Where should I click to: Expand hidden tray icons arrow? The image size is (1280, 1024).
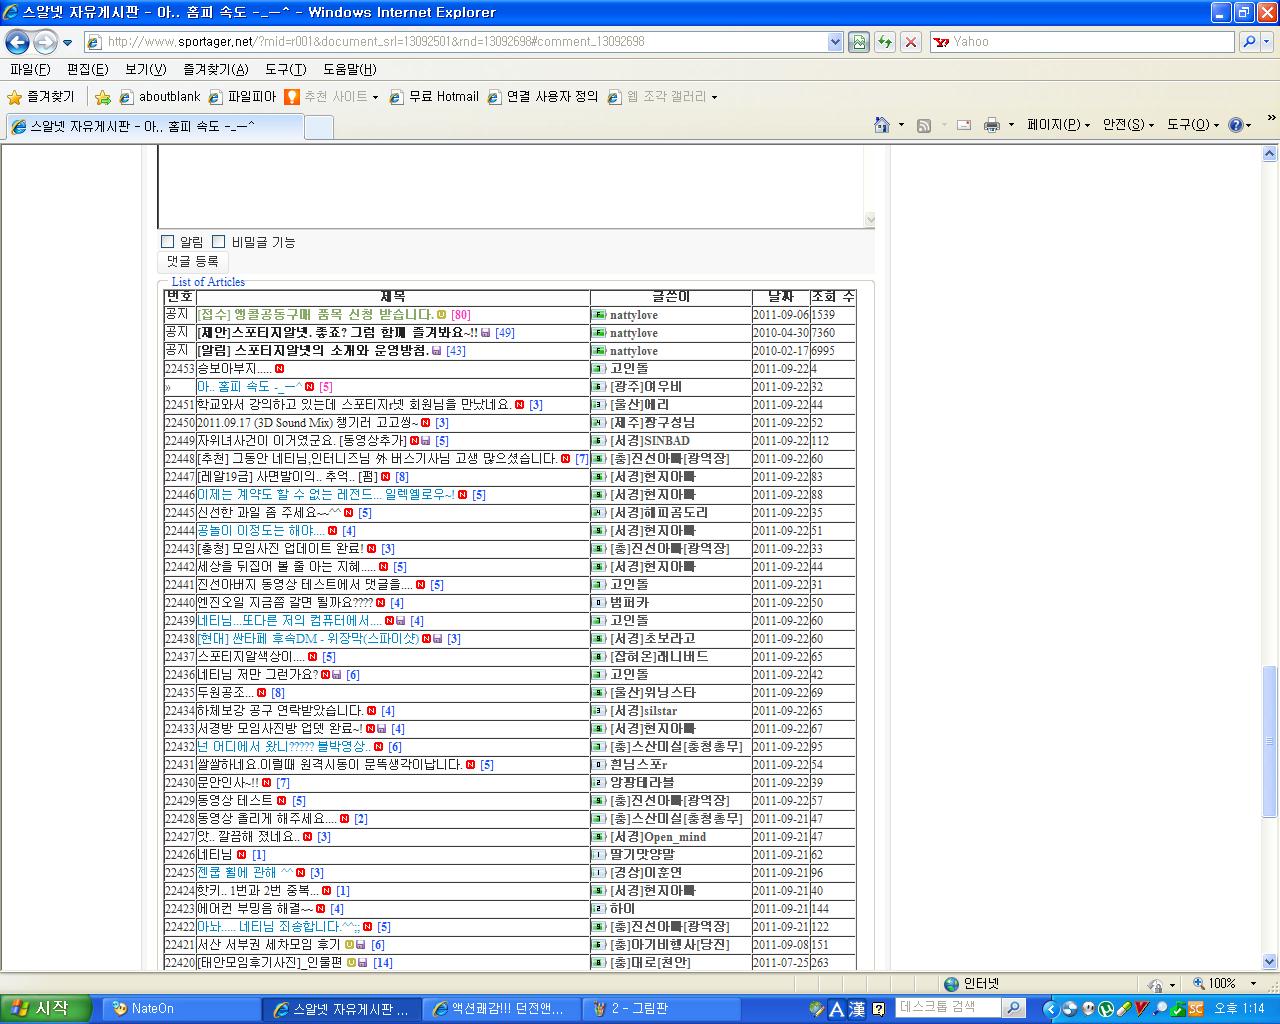1051,1009
